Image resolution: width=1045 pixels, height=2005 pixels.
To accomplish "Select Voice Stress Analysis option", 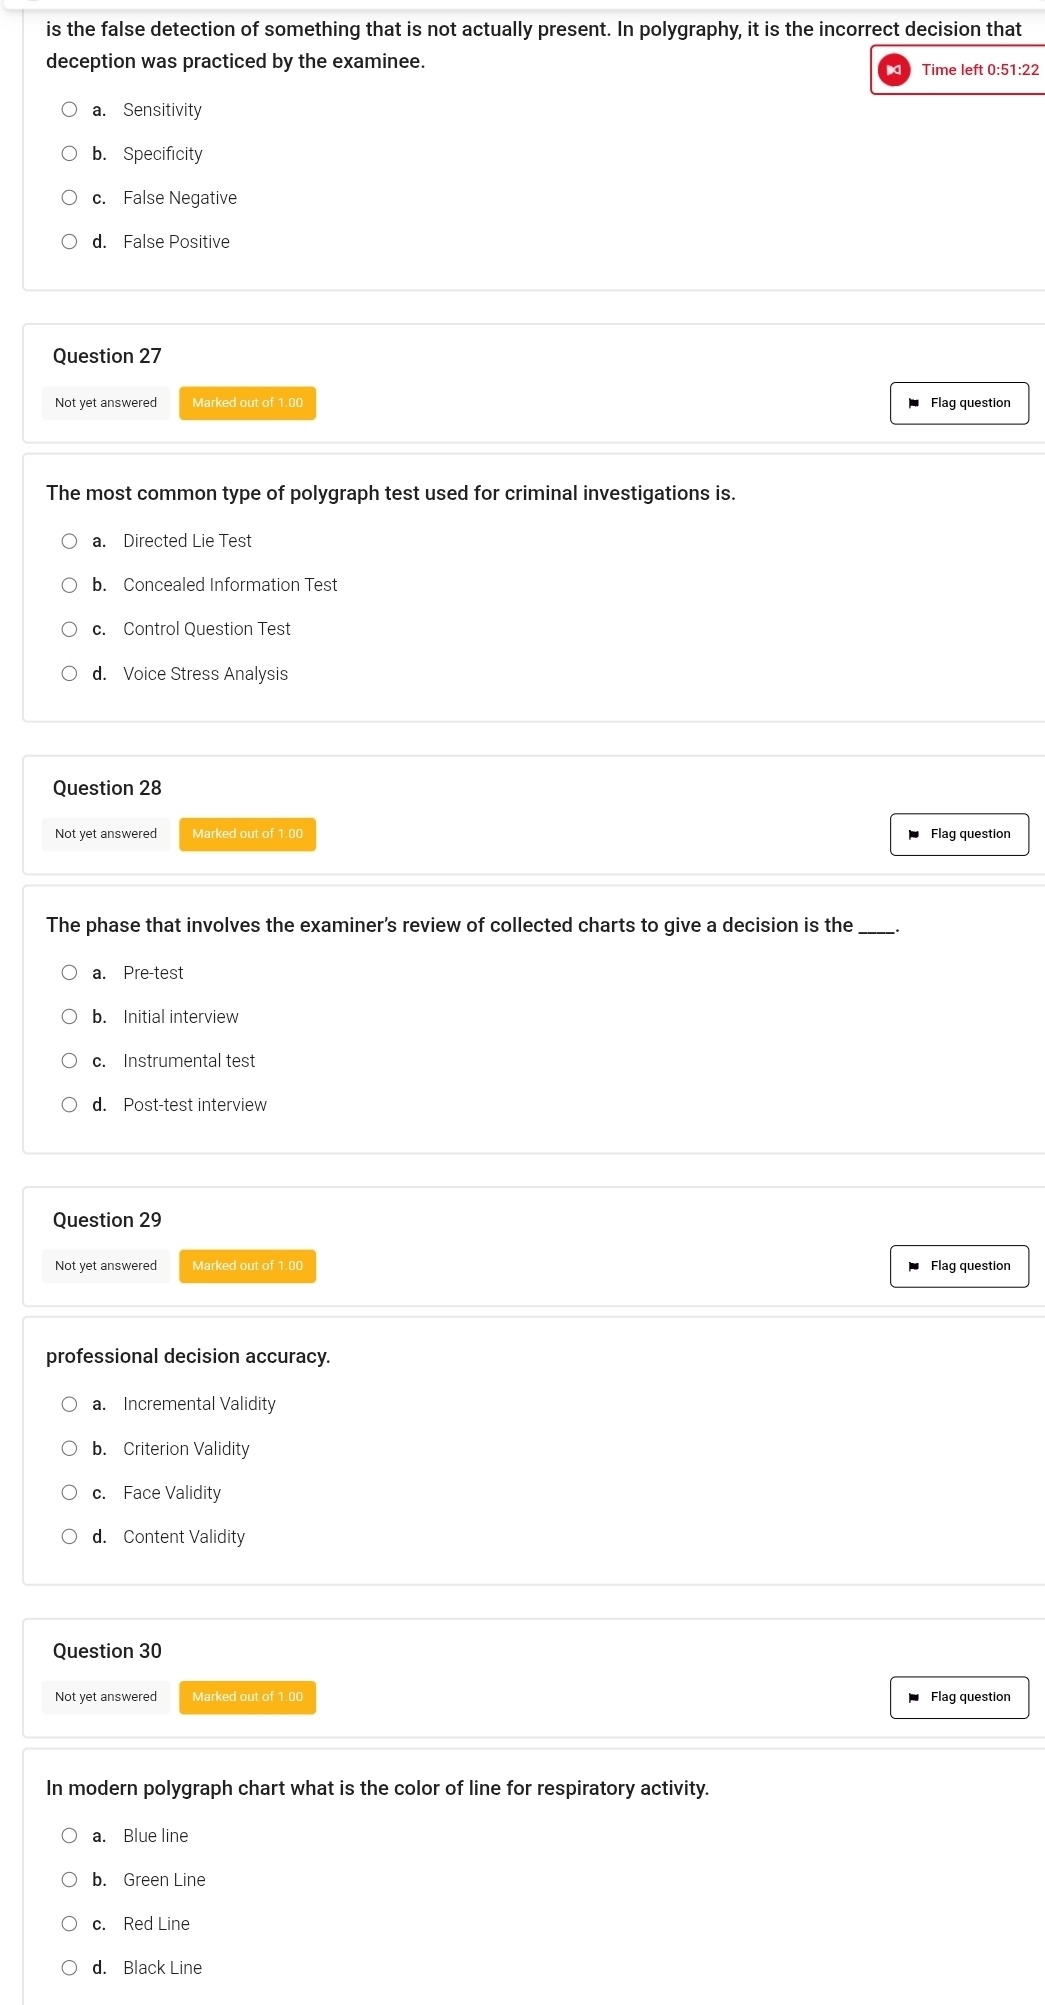I will click(70, 674).
